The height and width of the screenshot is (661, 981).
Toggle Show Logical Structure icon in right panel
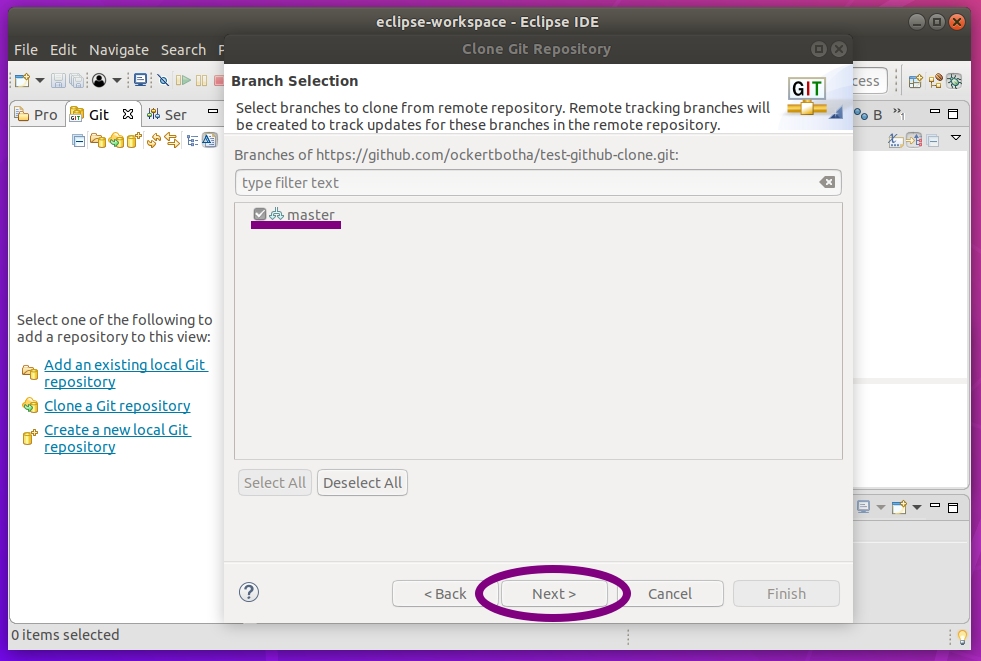(x=896, y=140)
